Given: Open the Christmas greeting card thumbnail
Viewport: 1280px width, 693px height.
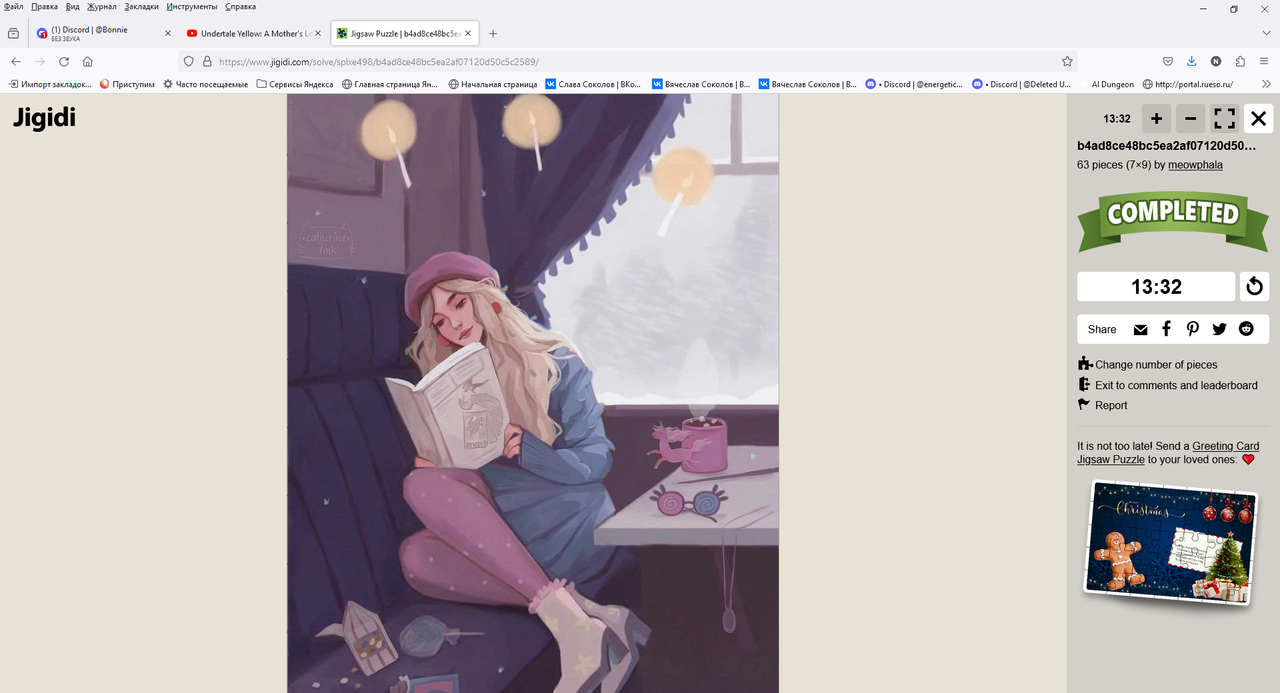Looking at the screenshot, I should tap(1169, 544).
